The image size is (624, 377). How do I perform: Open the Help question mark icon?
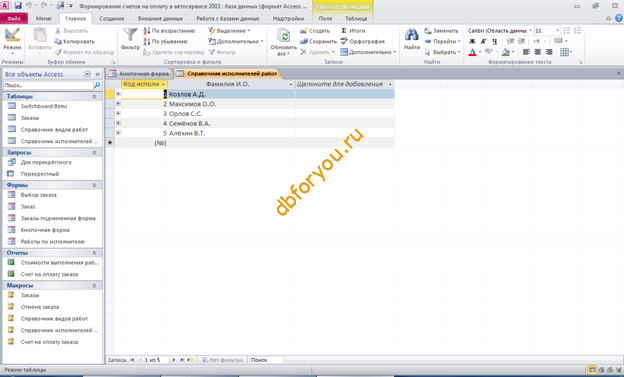point(618,18)
